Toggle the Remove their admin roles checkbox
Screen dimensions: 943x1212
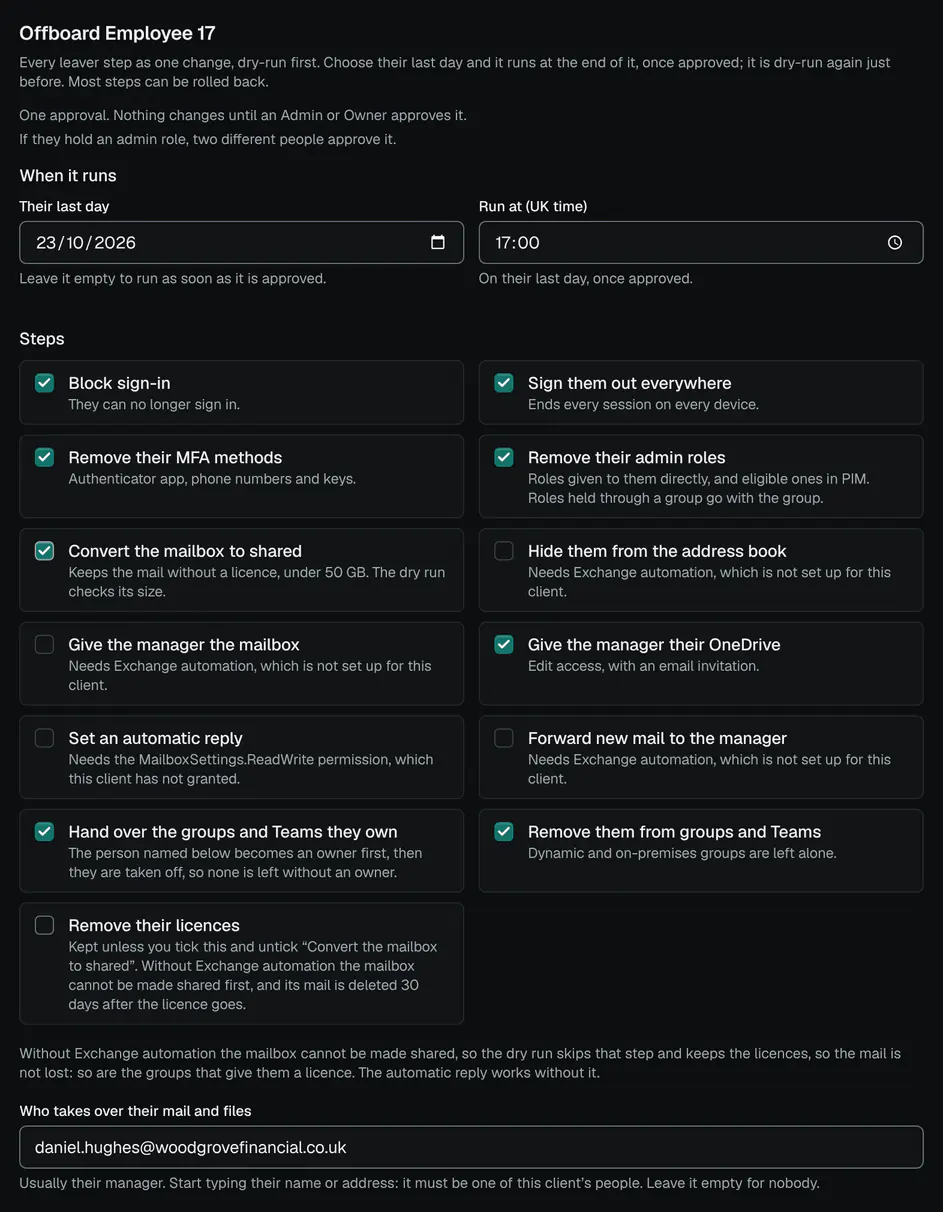click(504, 457)
